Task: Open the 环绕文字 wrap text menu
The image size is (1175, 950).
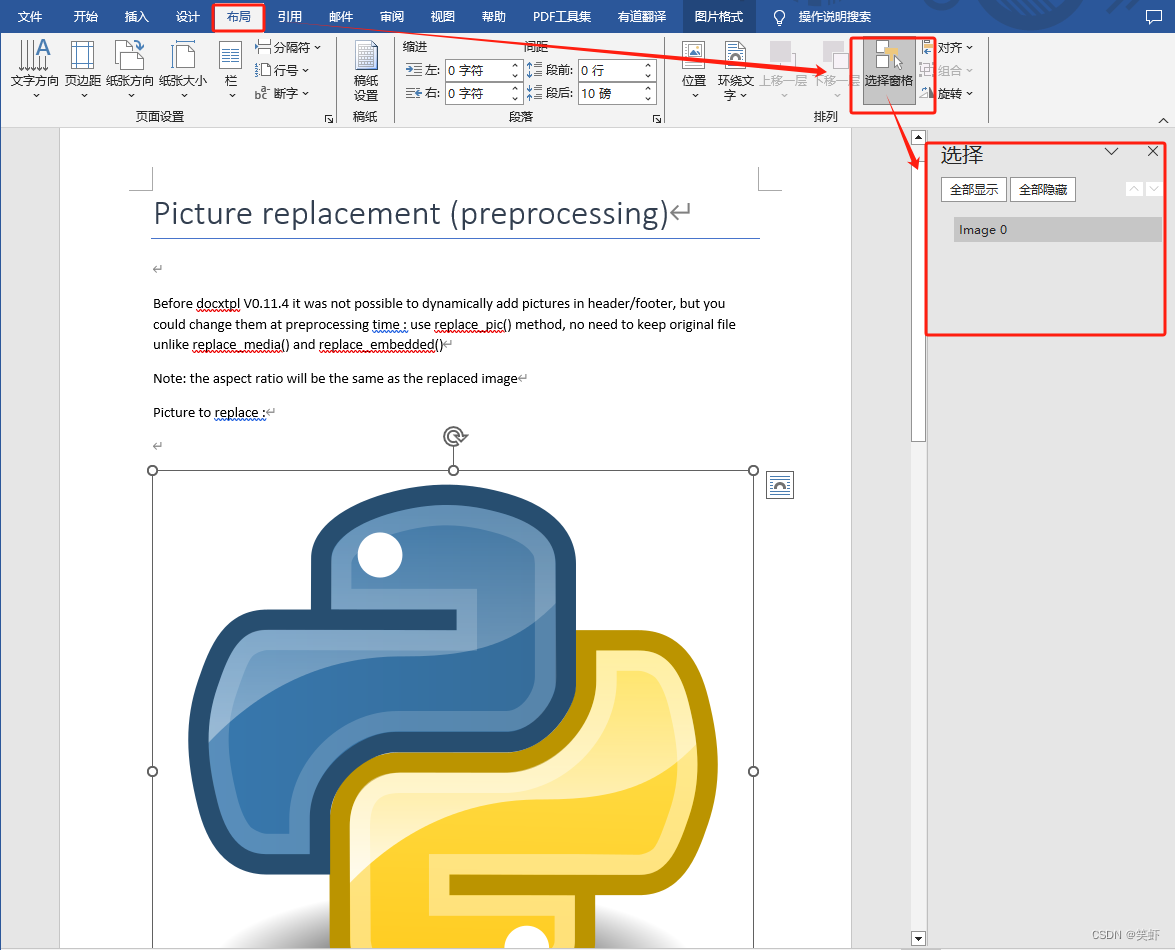Action: click(735, 69)
